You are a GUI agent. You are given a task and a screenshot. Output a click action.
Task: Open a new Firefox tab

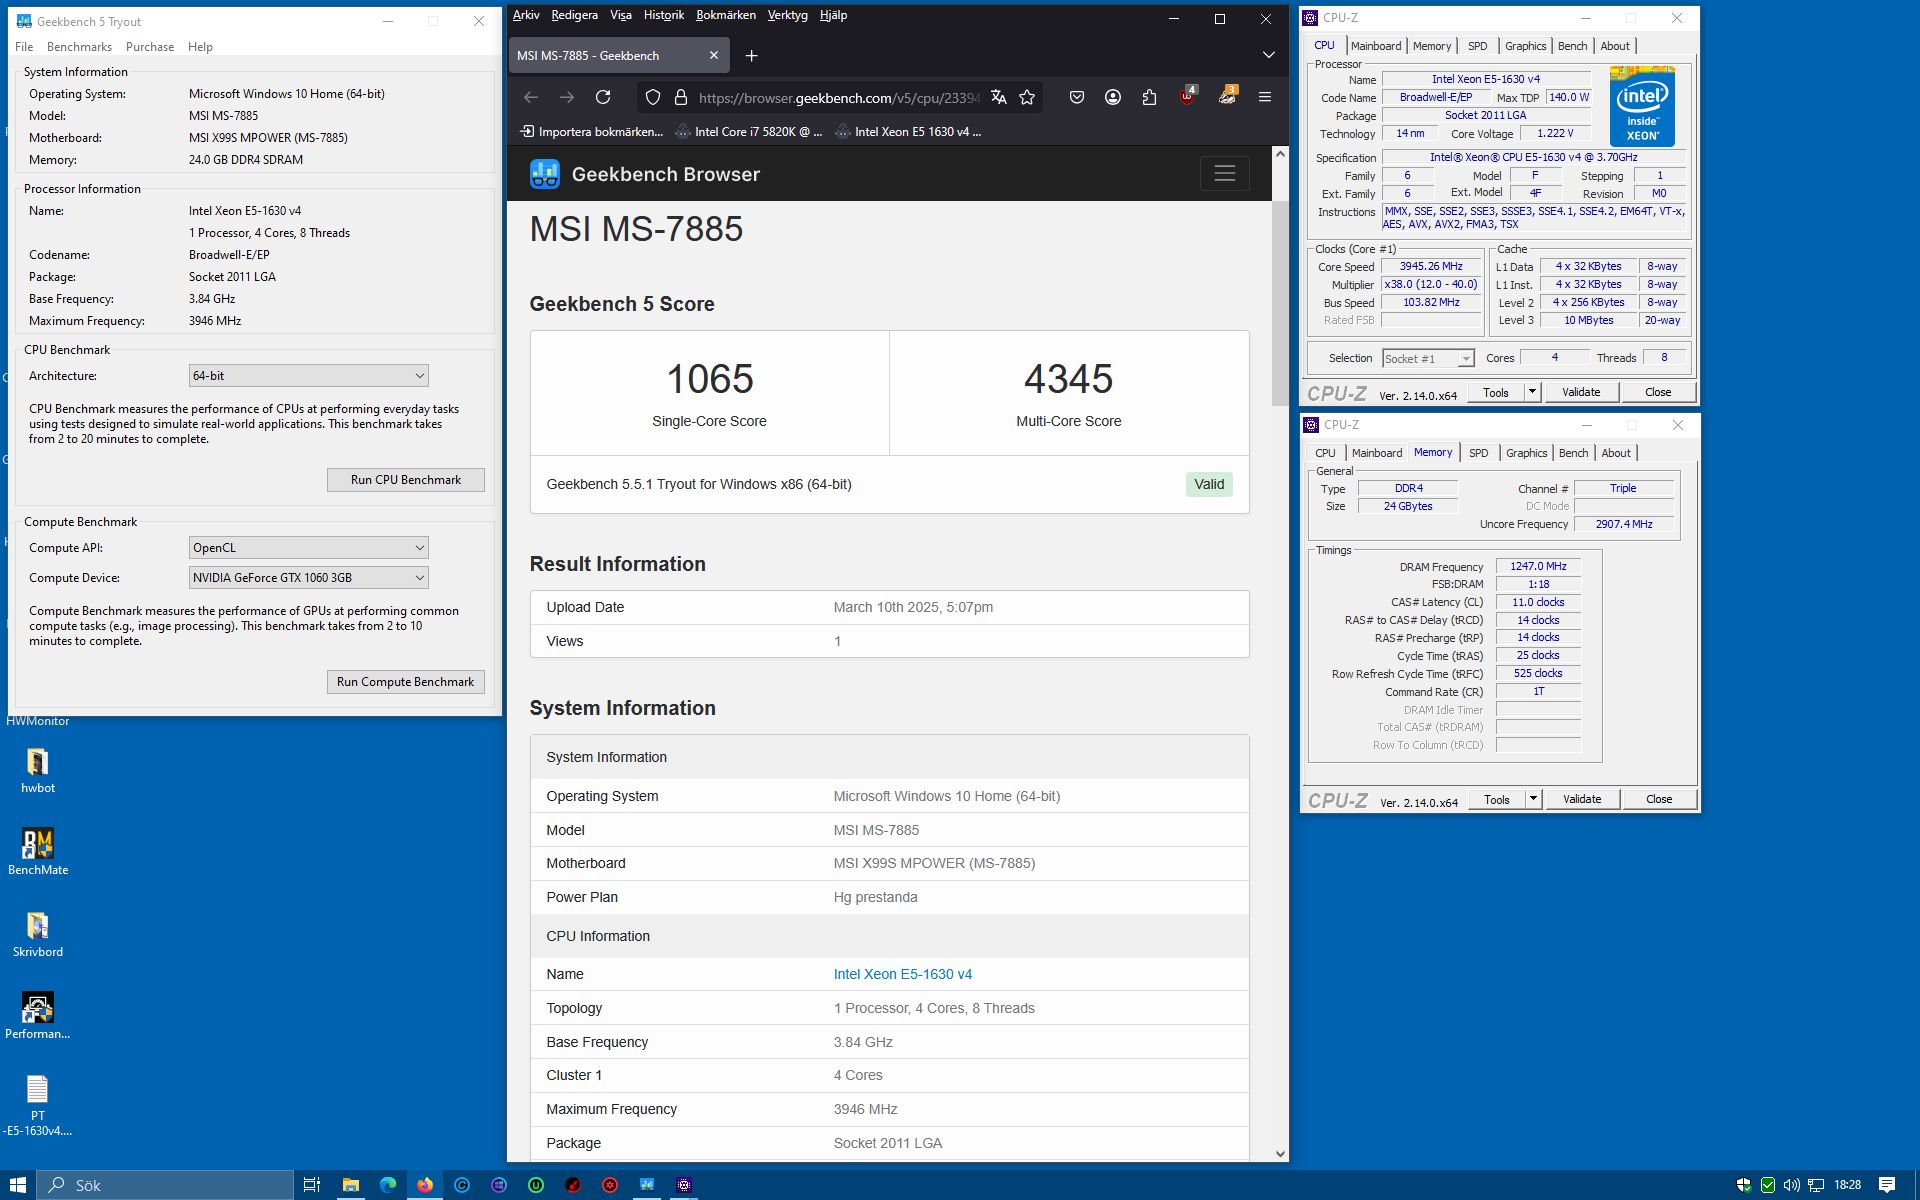(752, 56)
